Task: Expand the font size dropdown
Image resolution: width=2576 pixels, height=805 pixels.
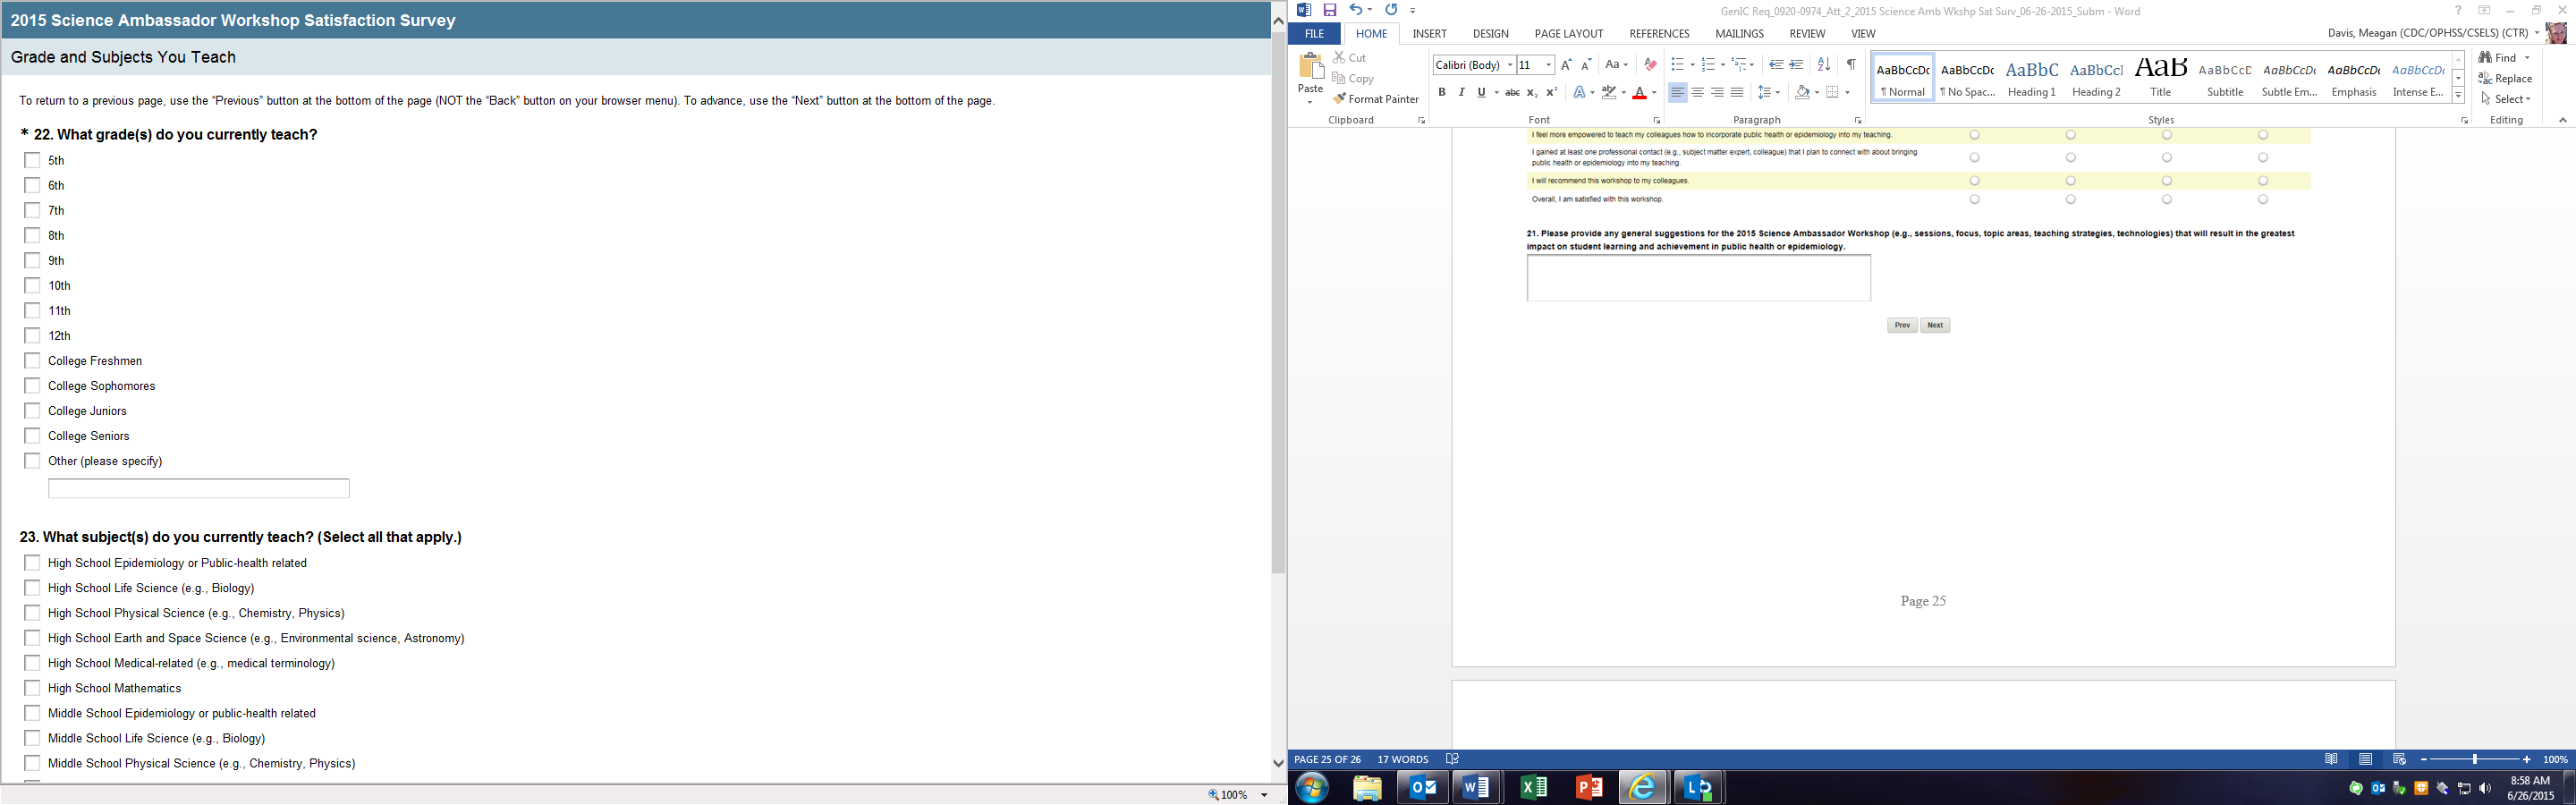Action: [x=1548, y=65]
